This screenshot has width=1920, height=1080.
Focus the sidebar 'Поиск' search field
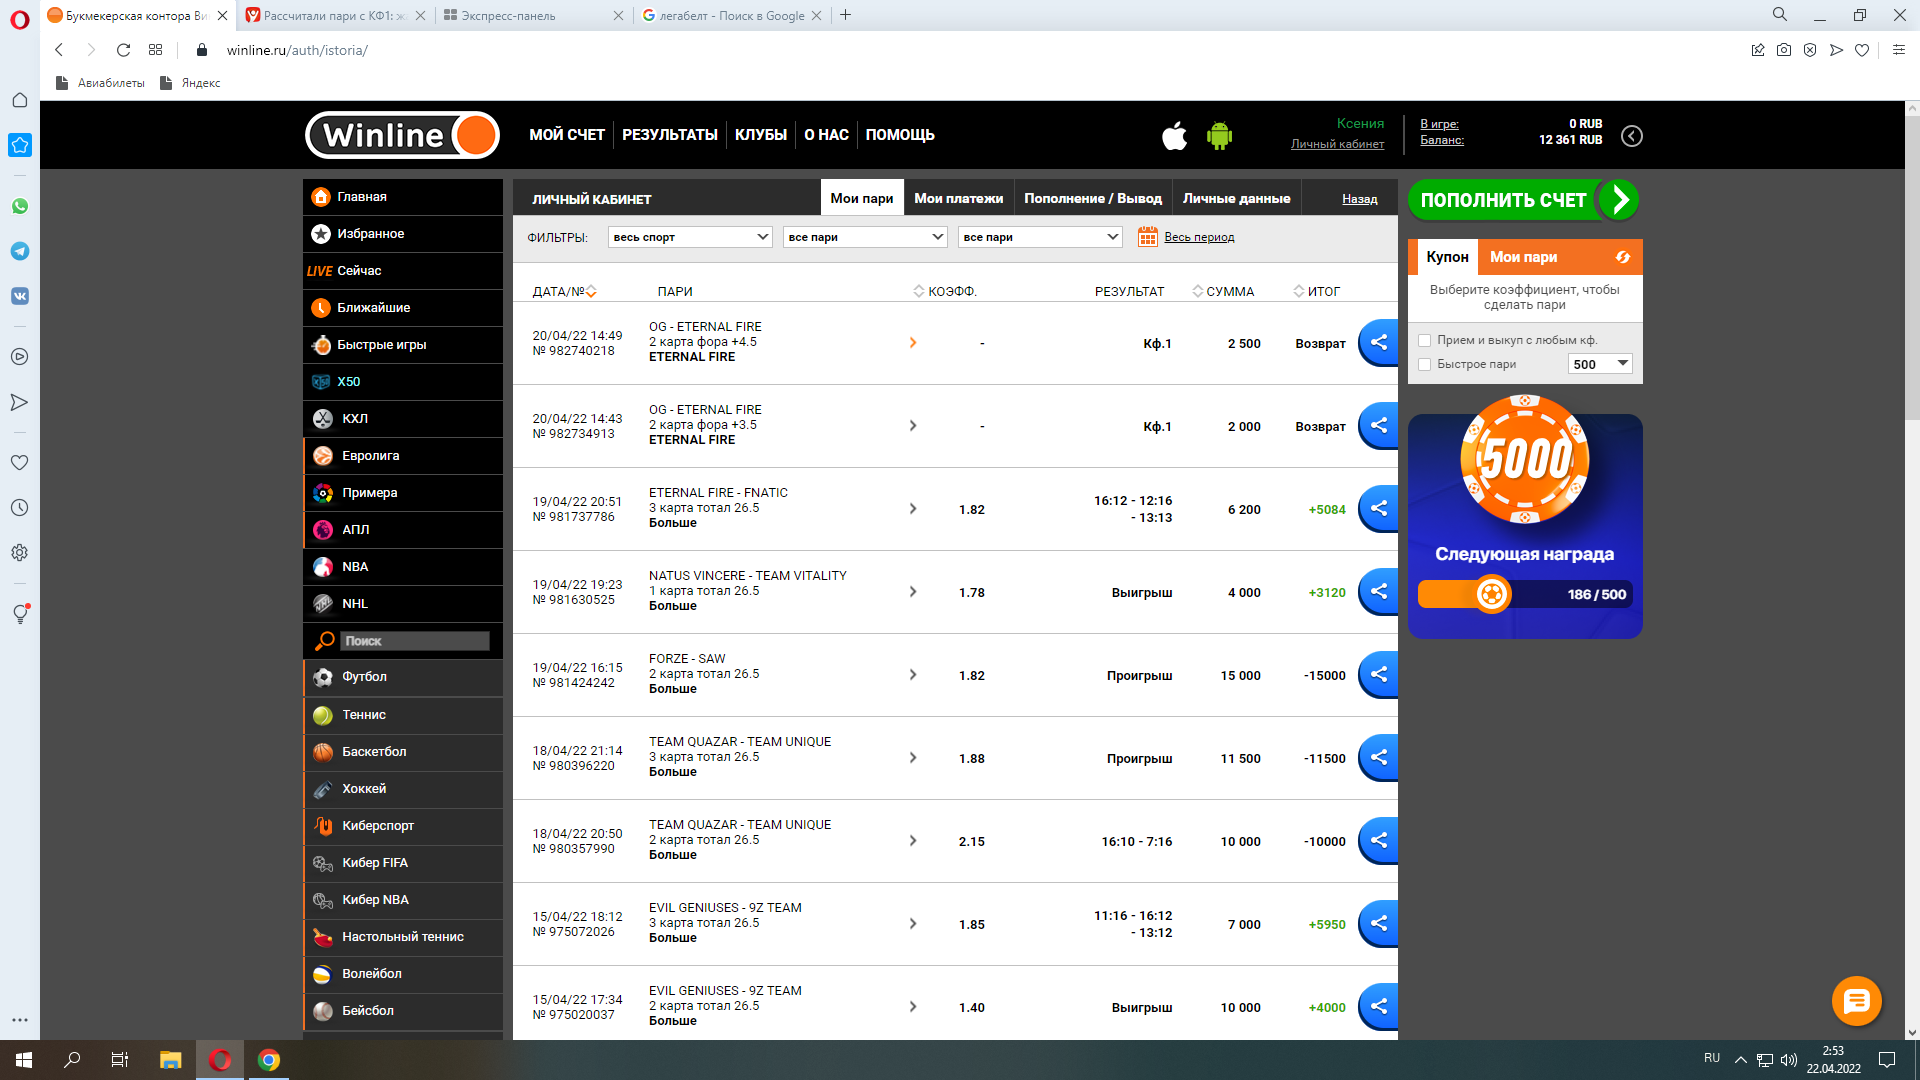(415, 641)
